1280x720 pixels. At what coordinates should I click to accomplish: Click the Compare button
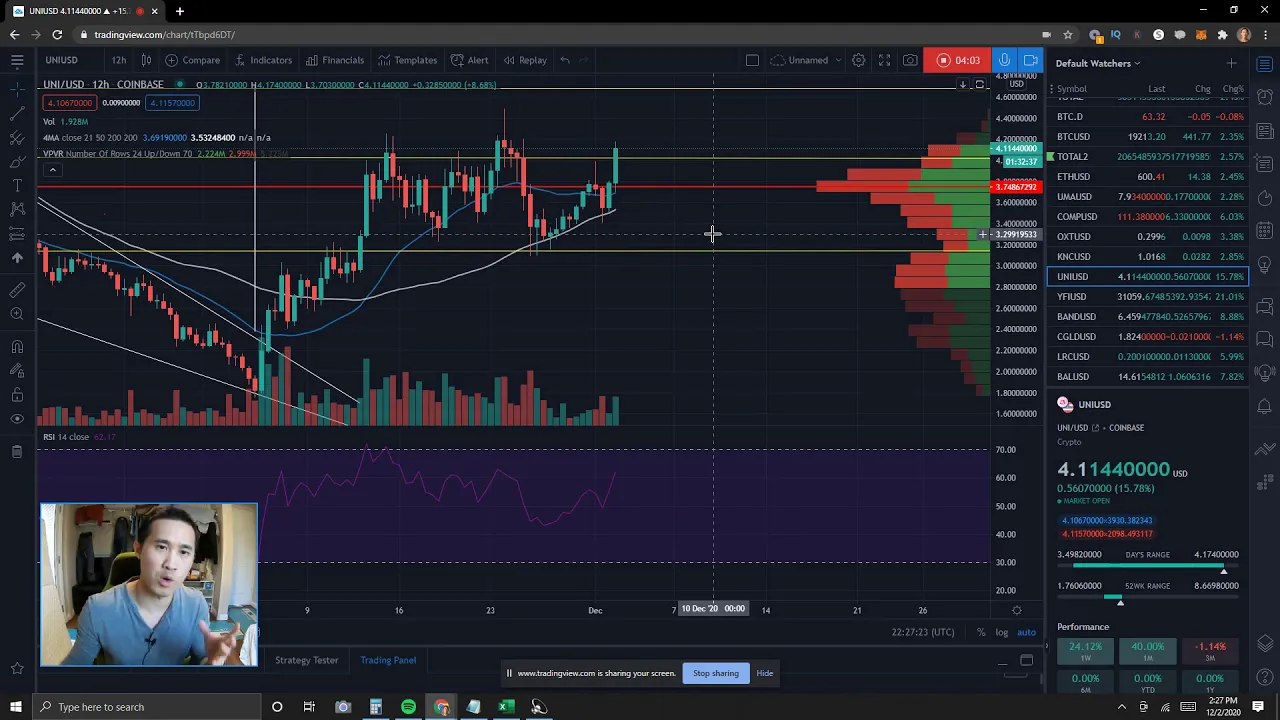(193, 60)
